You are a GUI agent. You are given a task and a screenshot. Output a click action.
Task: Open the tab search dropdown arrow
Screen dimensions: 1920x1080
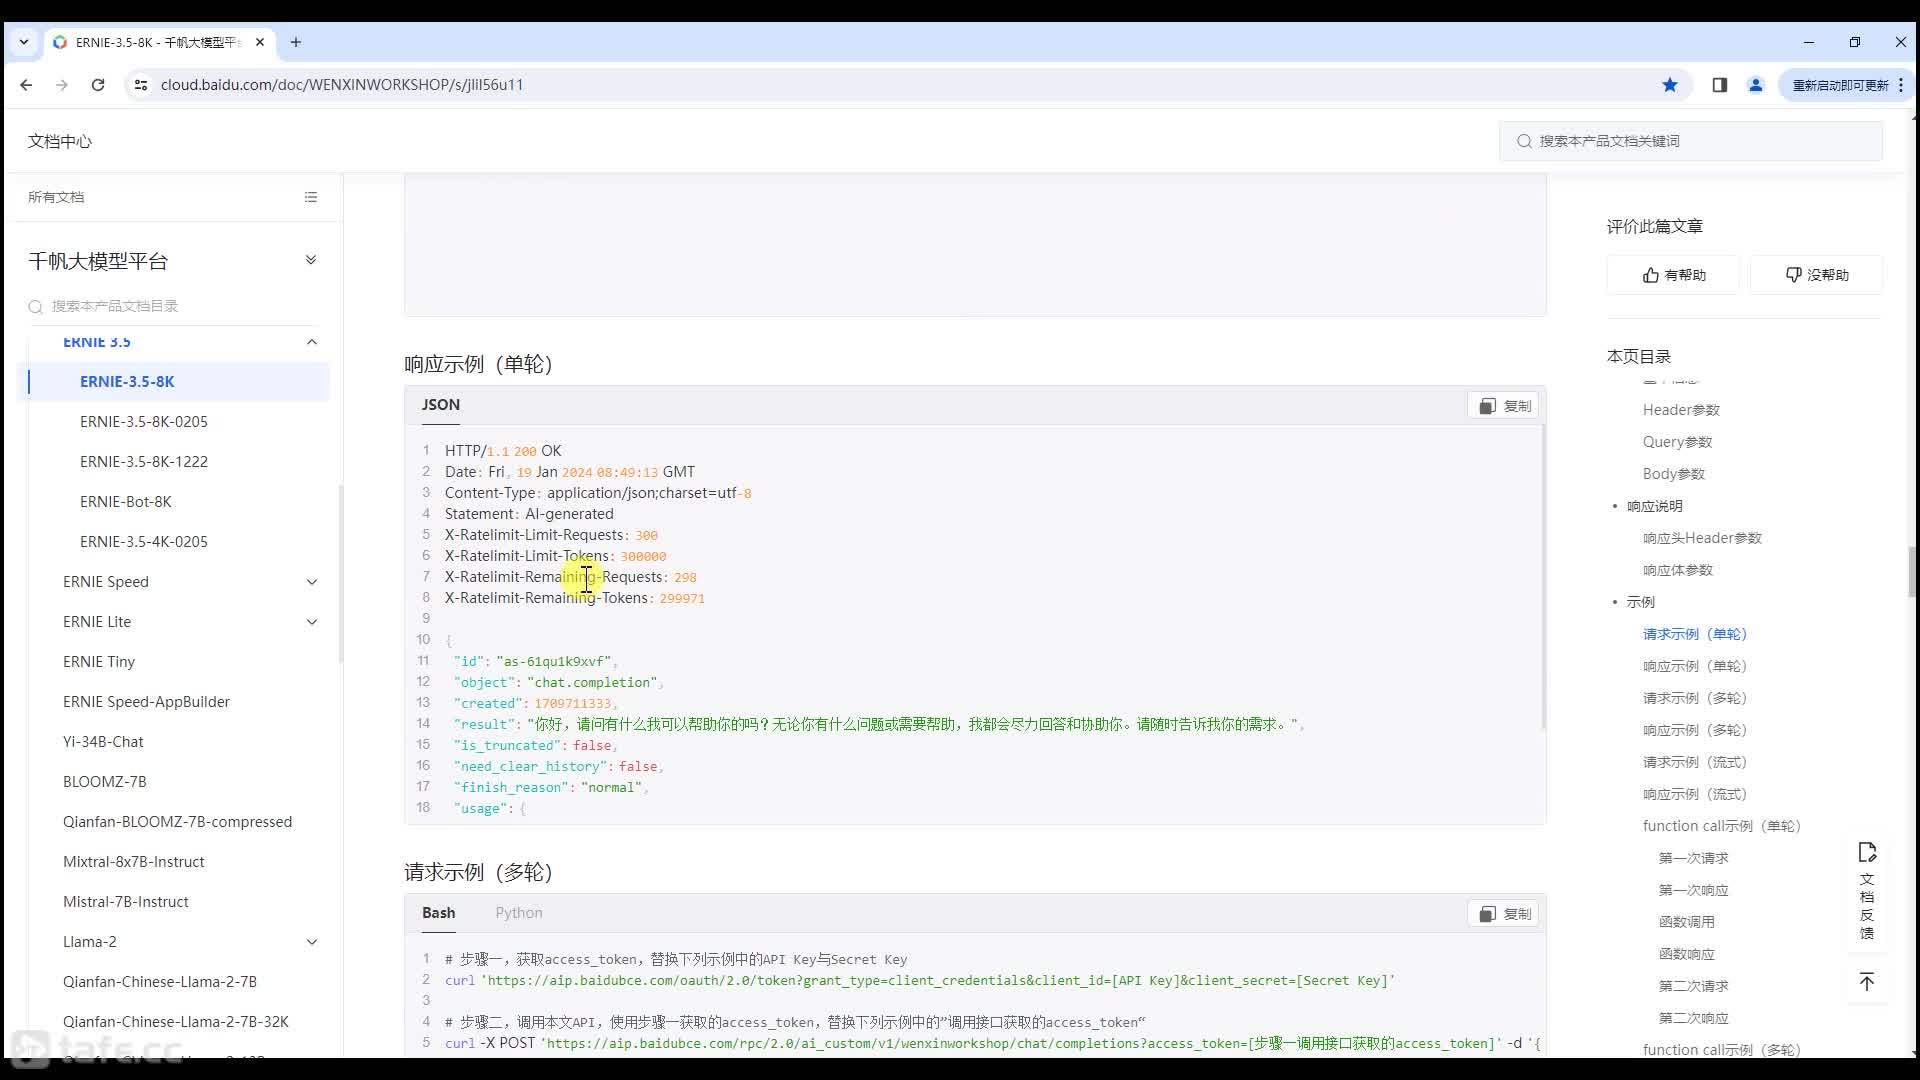(x=24, y=42)
